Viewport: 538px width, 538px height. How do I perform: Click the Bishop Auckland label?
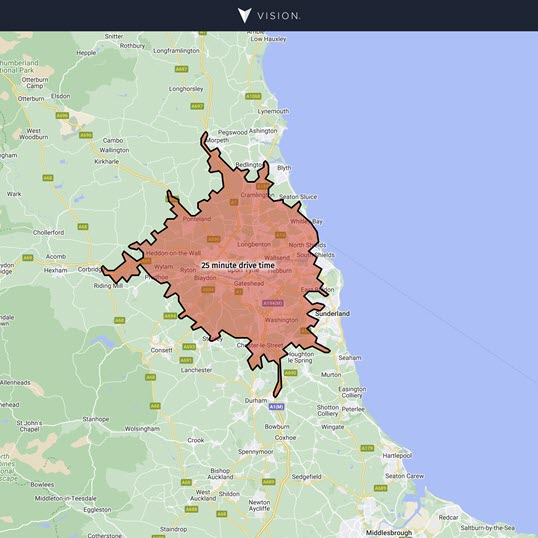220,474
